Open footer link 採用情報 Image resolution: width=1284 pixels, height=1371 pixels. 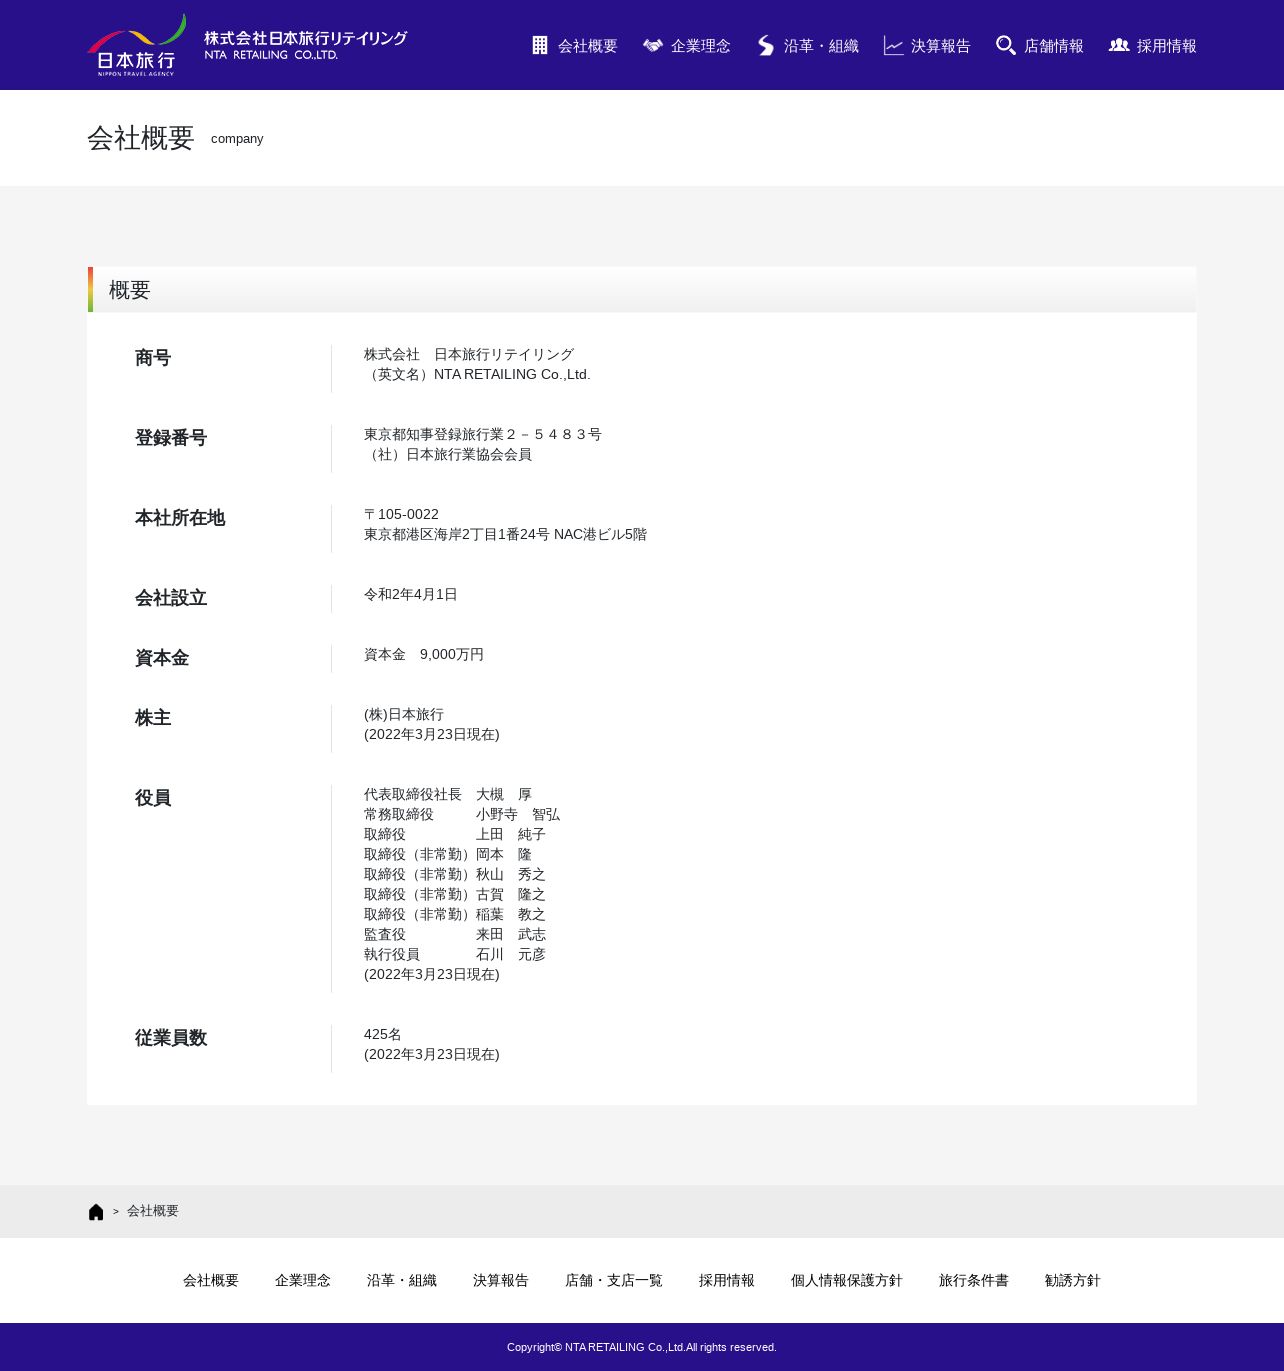click(727, 1280)
